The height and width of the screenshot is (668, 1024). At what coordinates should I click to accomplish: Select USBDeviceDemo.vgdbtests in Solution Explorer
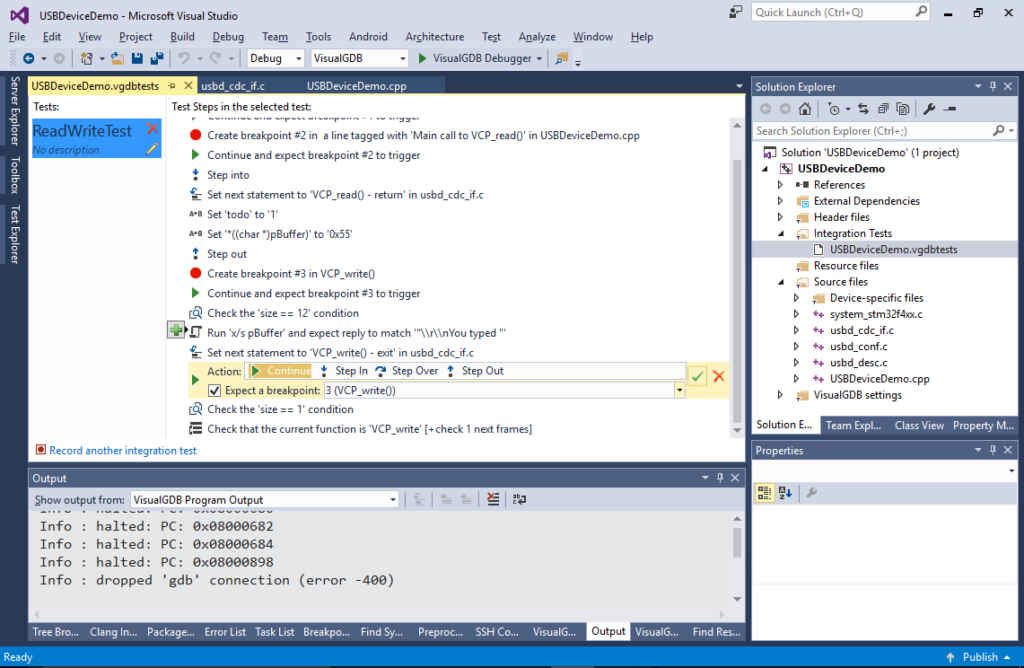[x=893, y=249]
